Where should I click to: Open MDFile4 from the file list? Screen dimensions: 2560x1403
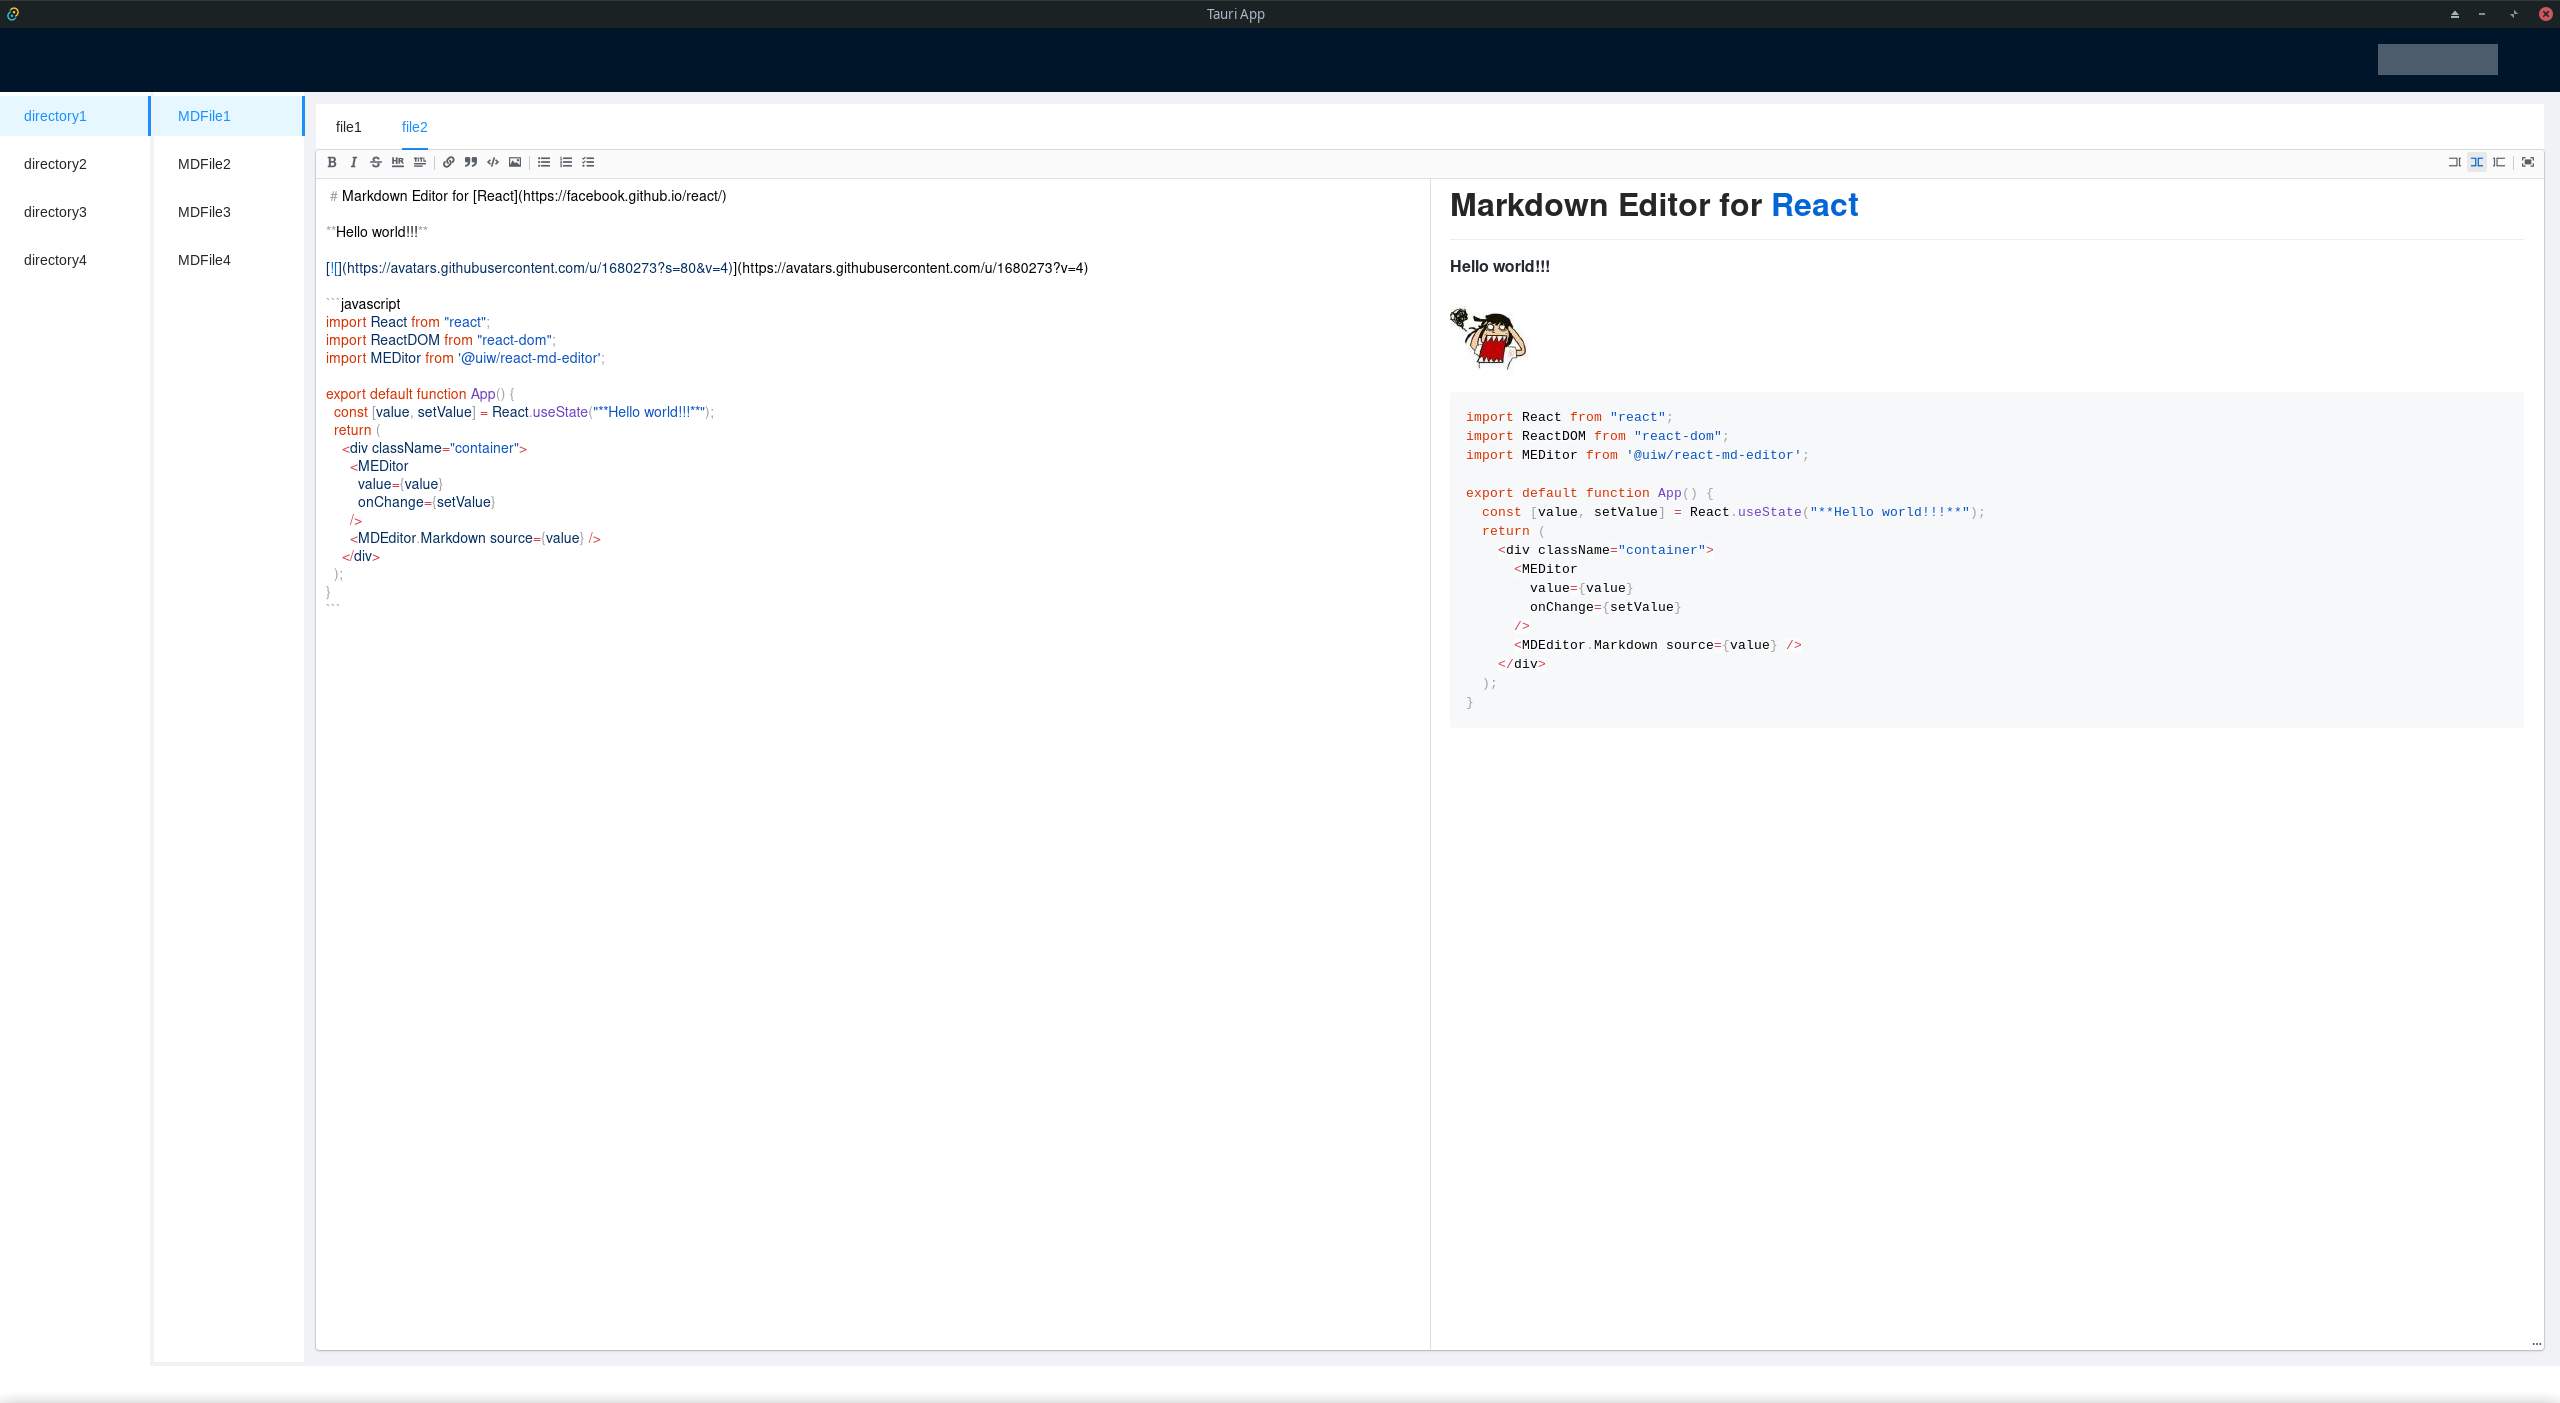(x=229, y=260)
